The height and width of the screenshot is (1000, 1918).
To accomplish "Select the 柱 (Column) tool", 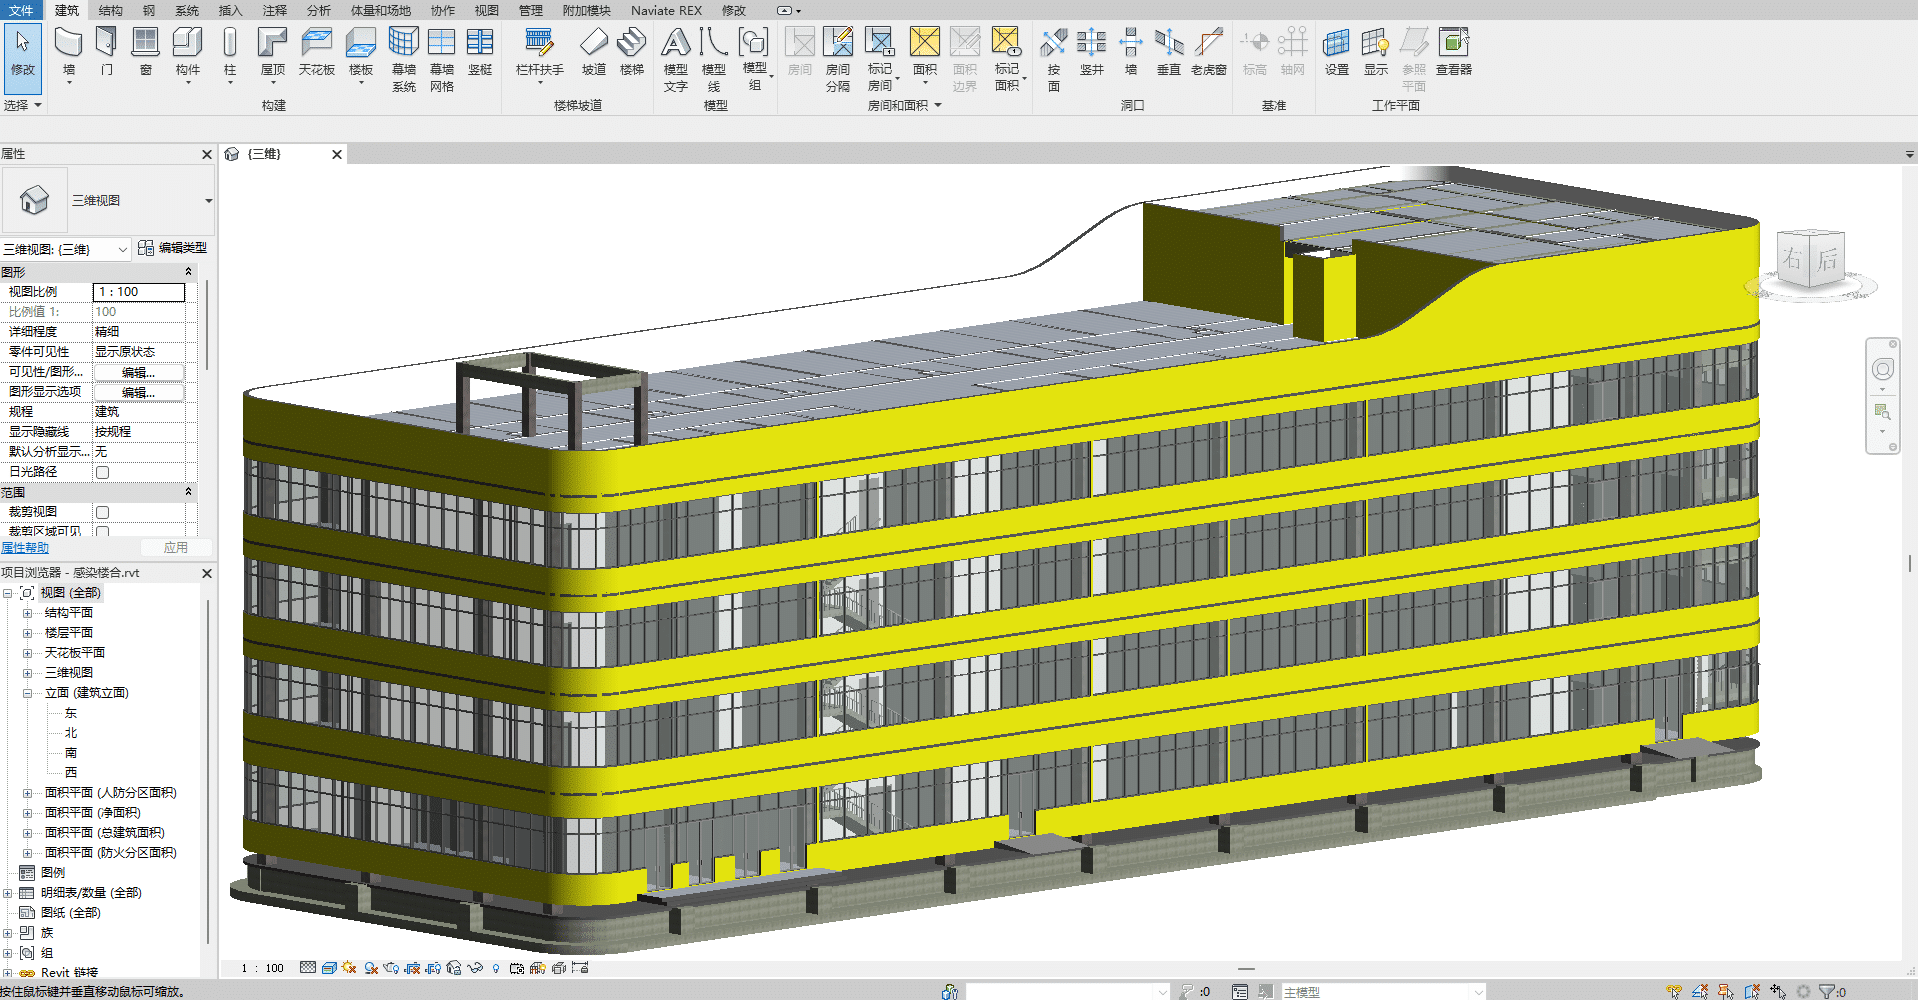I will [230, 52].
